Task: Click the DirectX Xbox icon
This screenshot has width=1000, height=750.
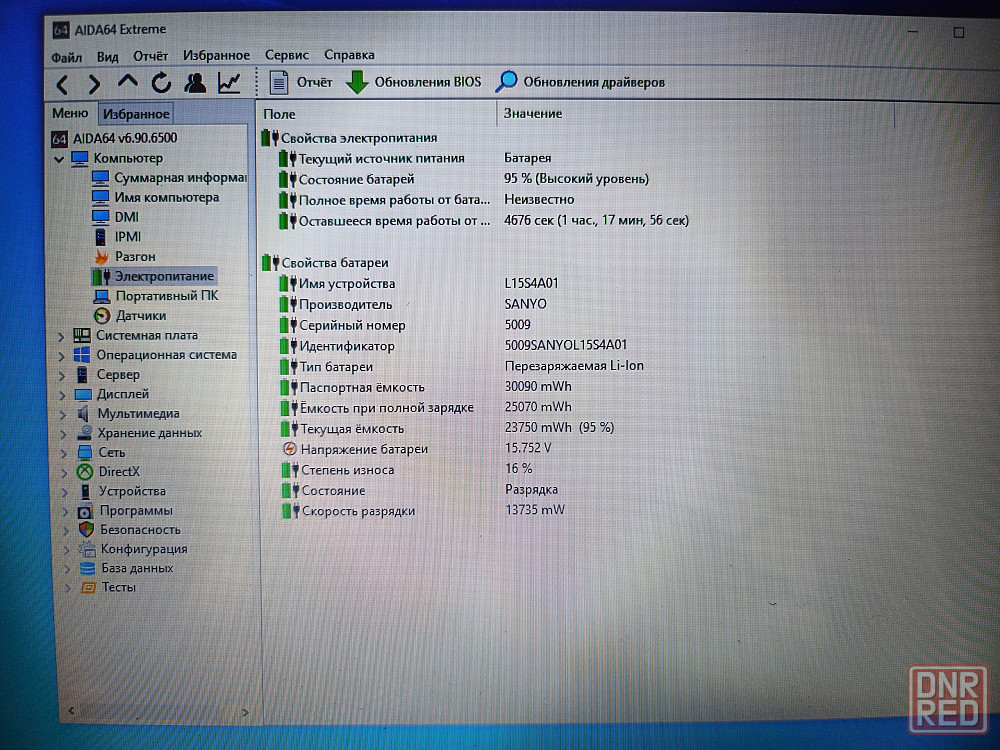Action: click(84, 472)
